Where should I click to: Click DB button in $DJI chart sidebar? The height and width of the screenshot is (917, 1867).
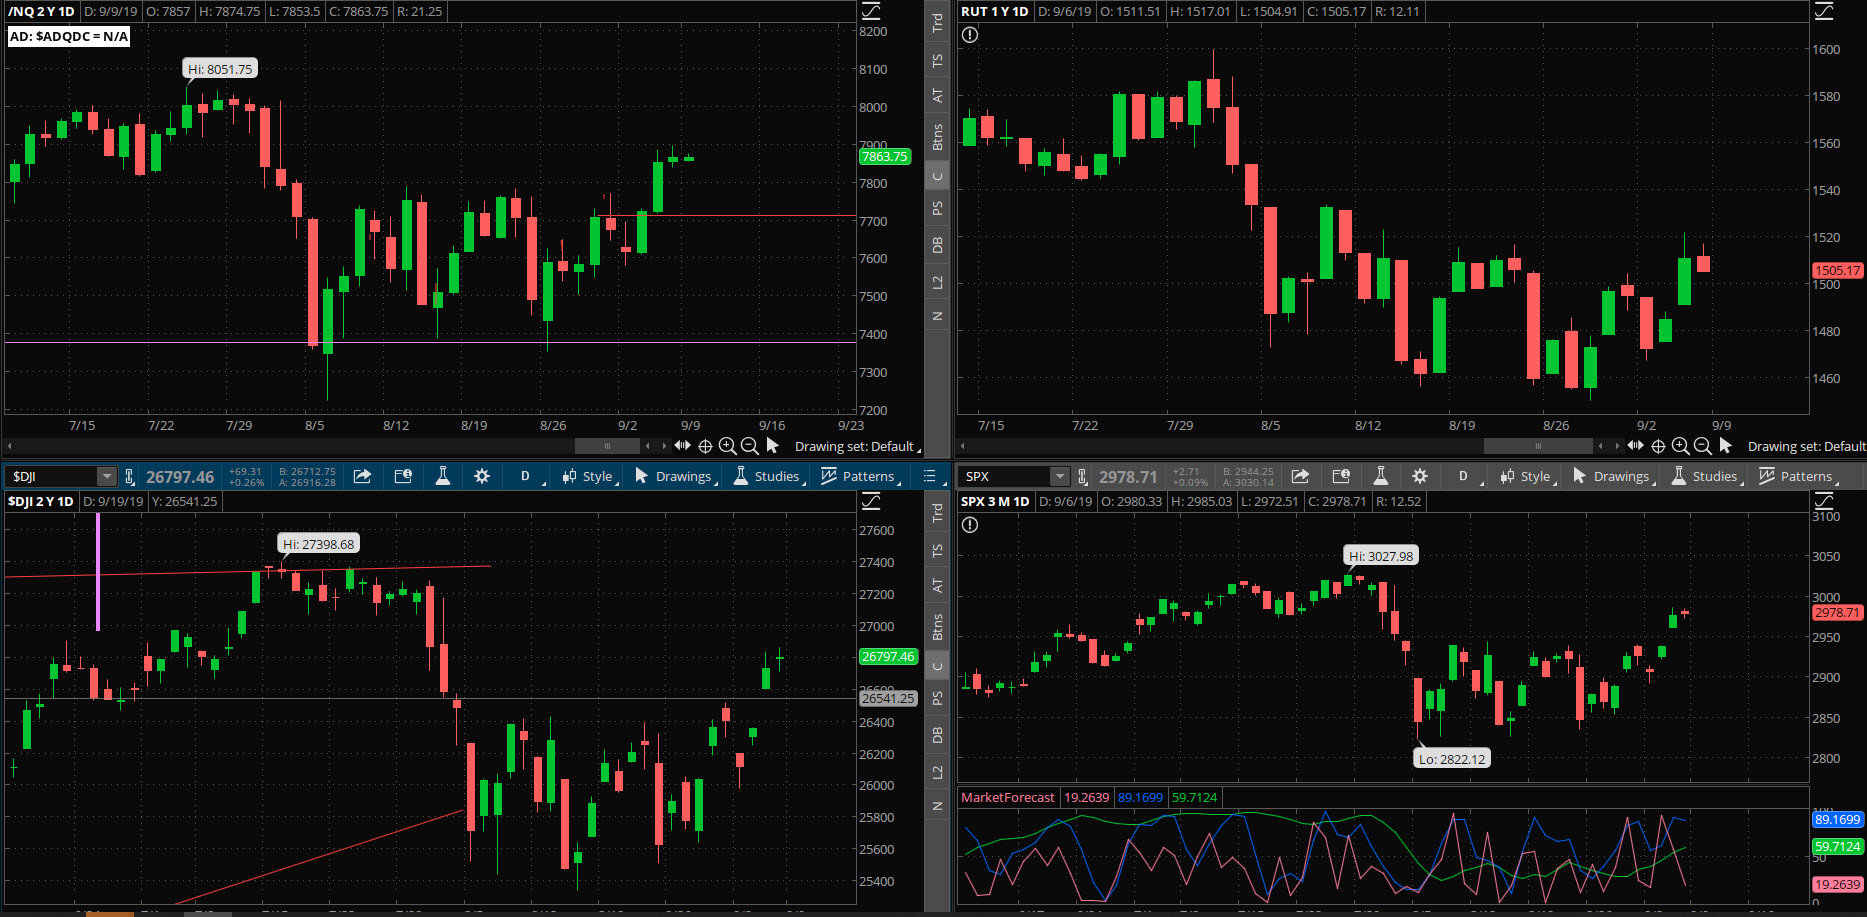937,735
